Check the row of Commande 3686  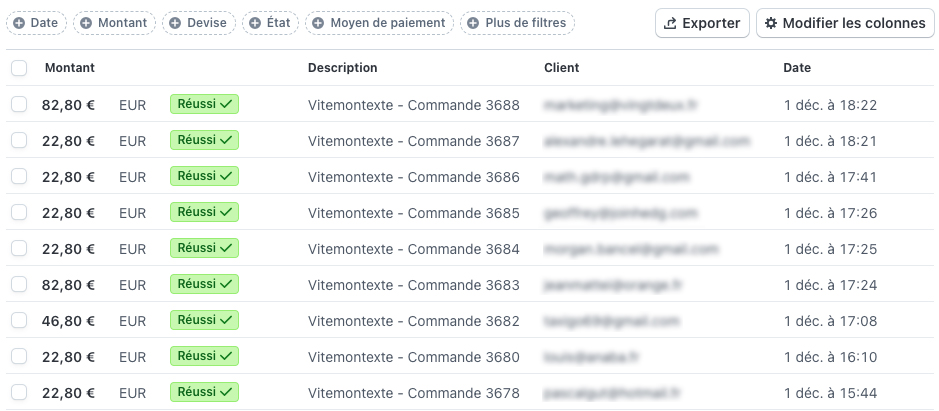click(x=19, y=176)
